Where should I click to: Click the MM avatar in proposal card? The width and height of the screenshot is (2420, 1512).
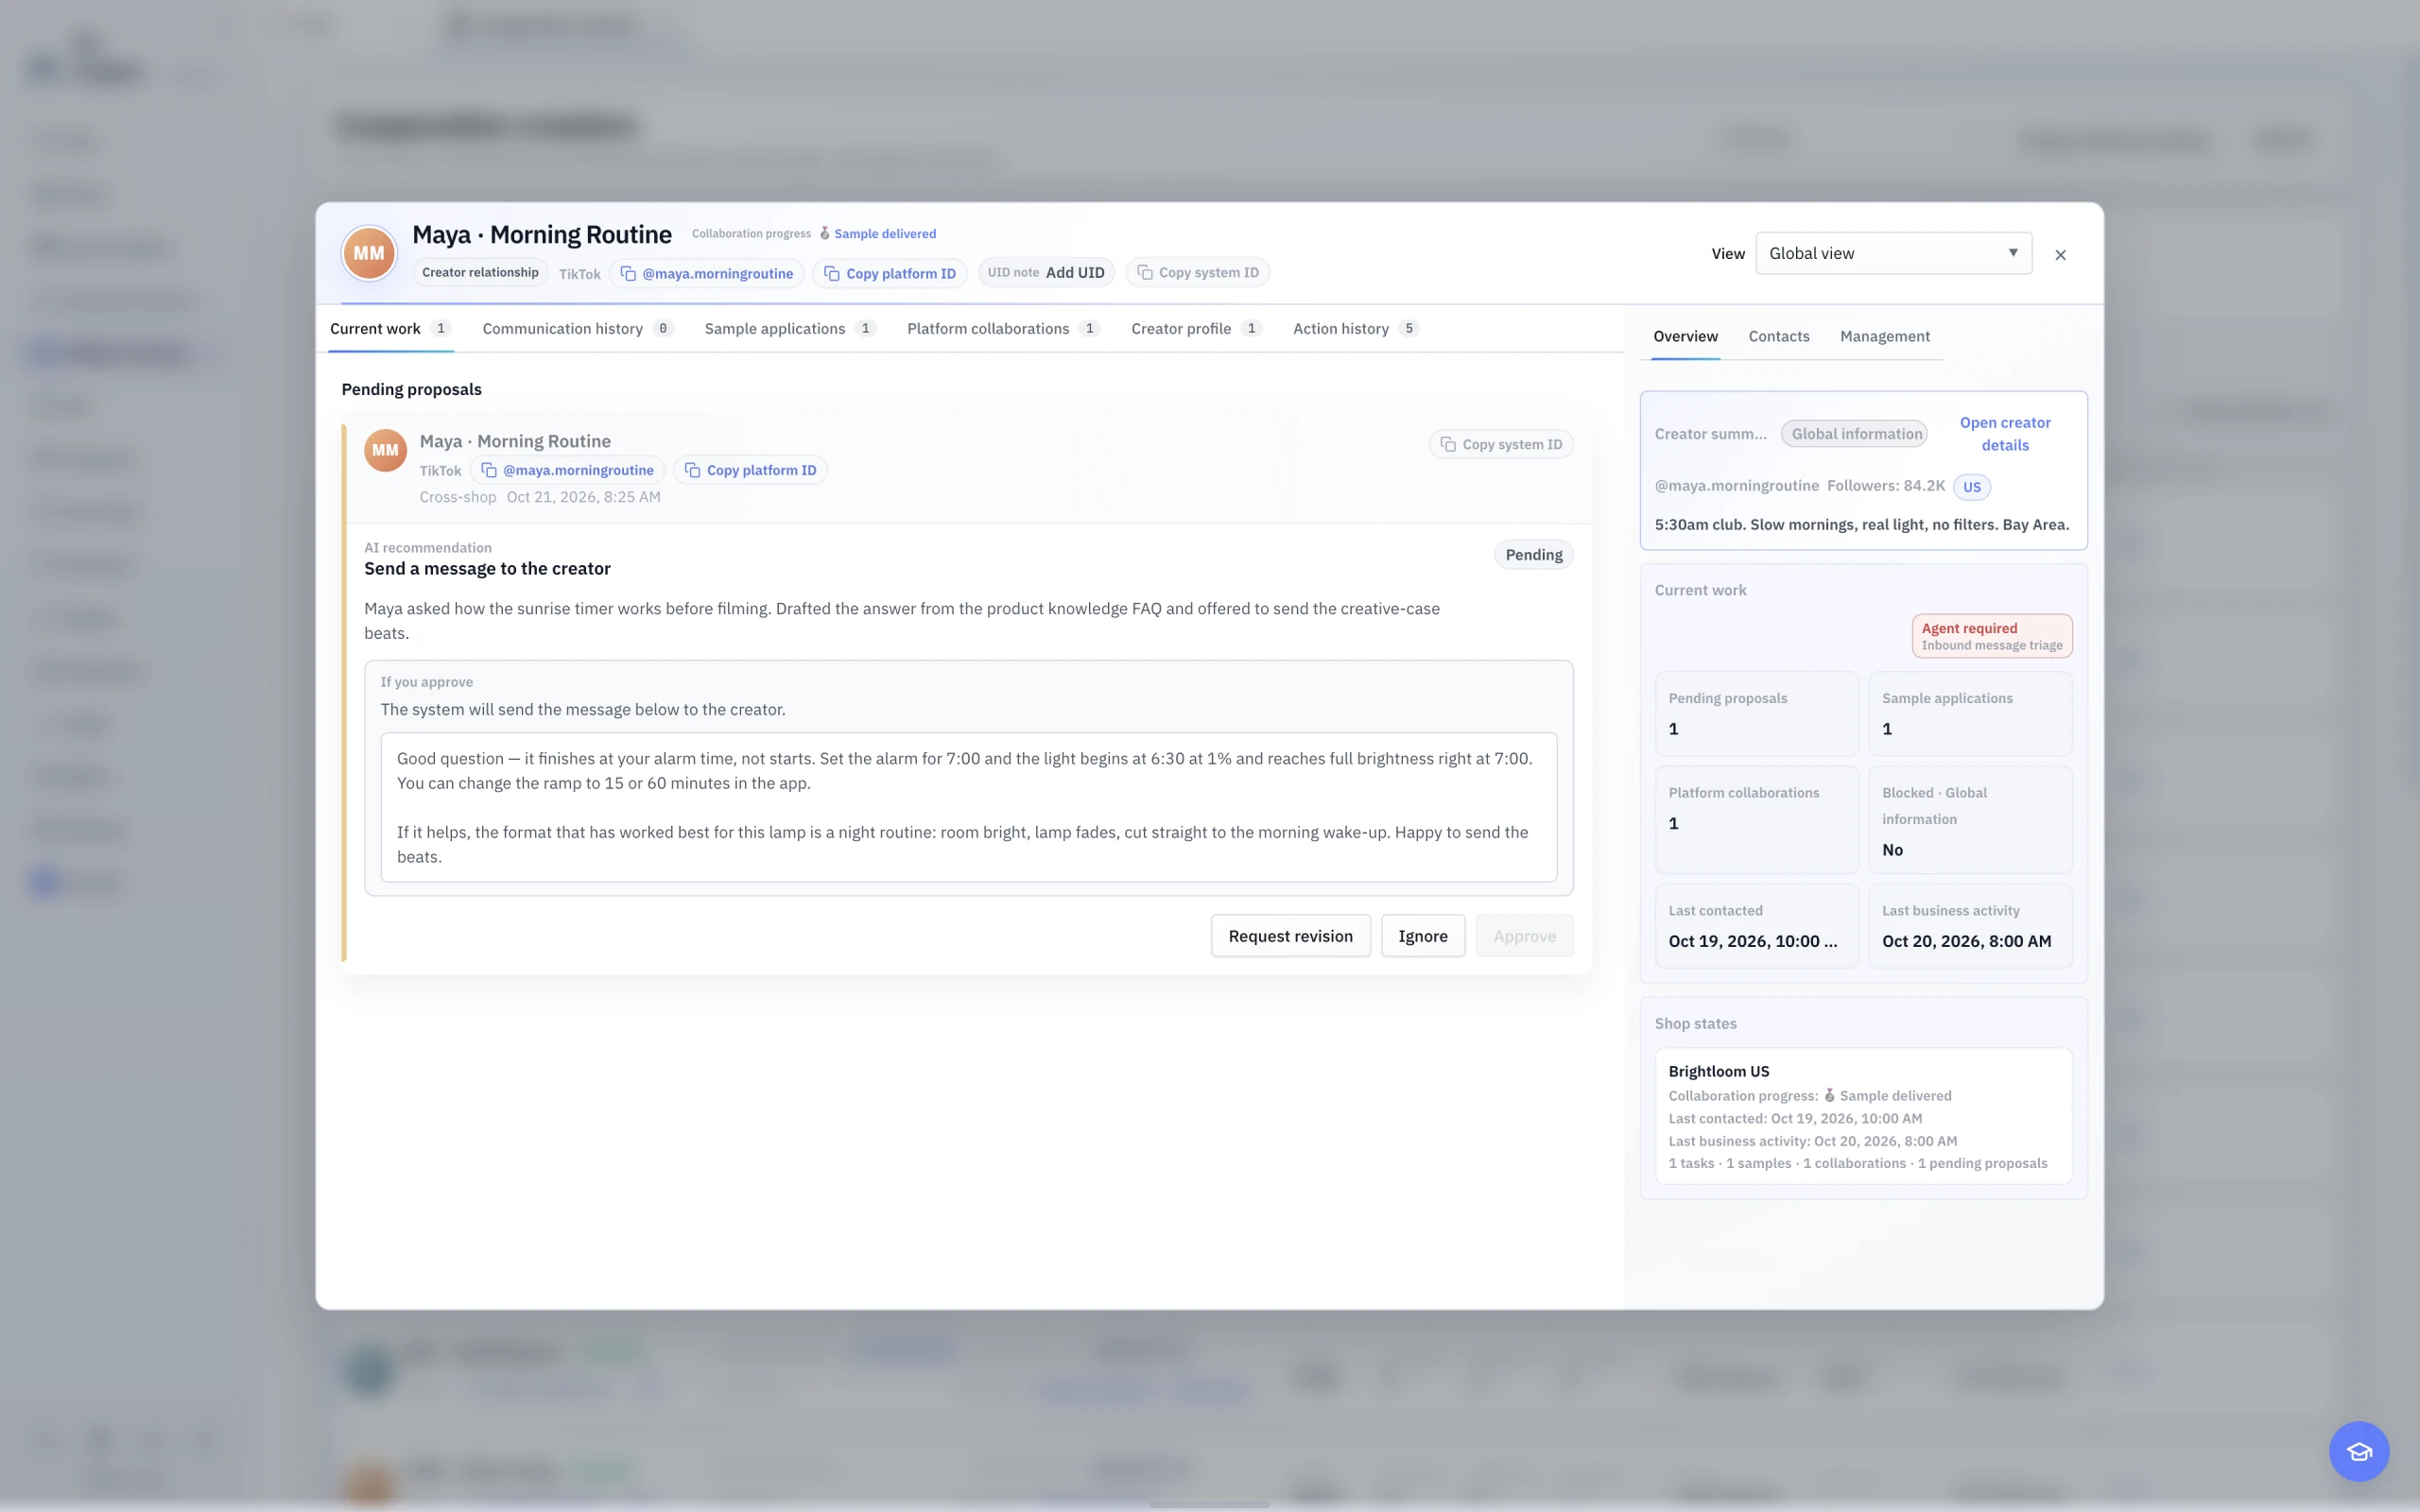pyautogui.click(x=385, y=450)
